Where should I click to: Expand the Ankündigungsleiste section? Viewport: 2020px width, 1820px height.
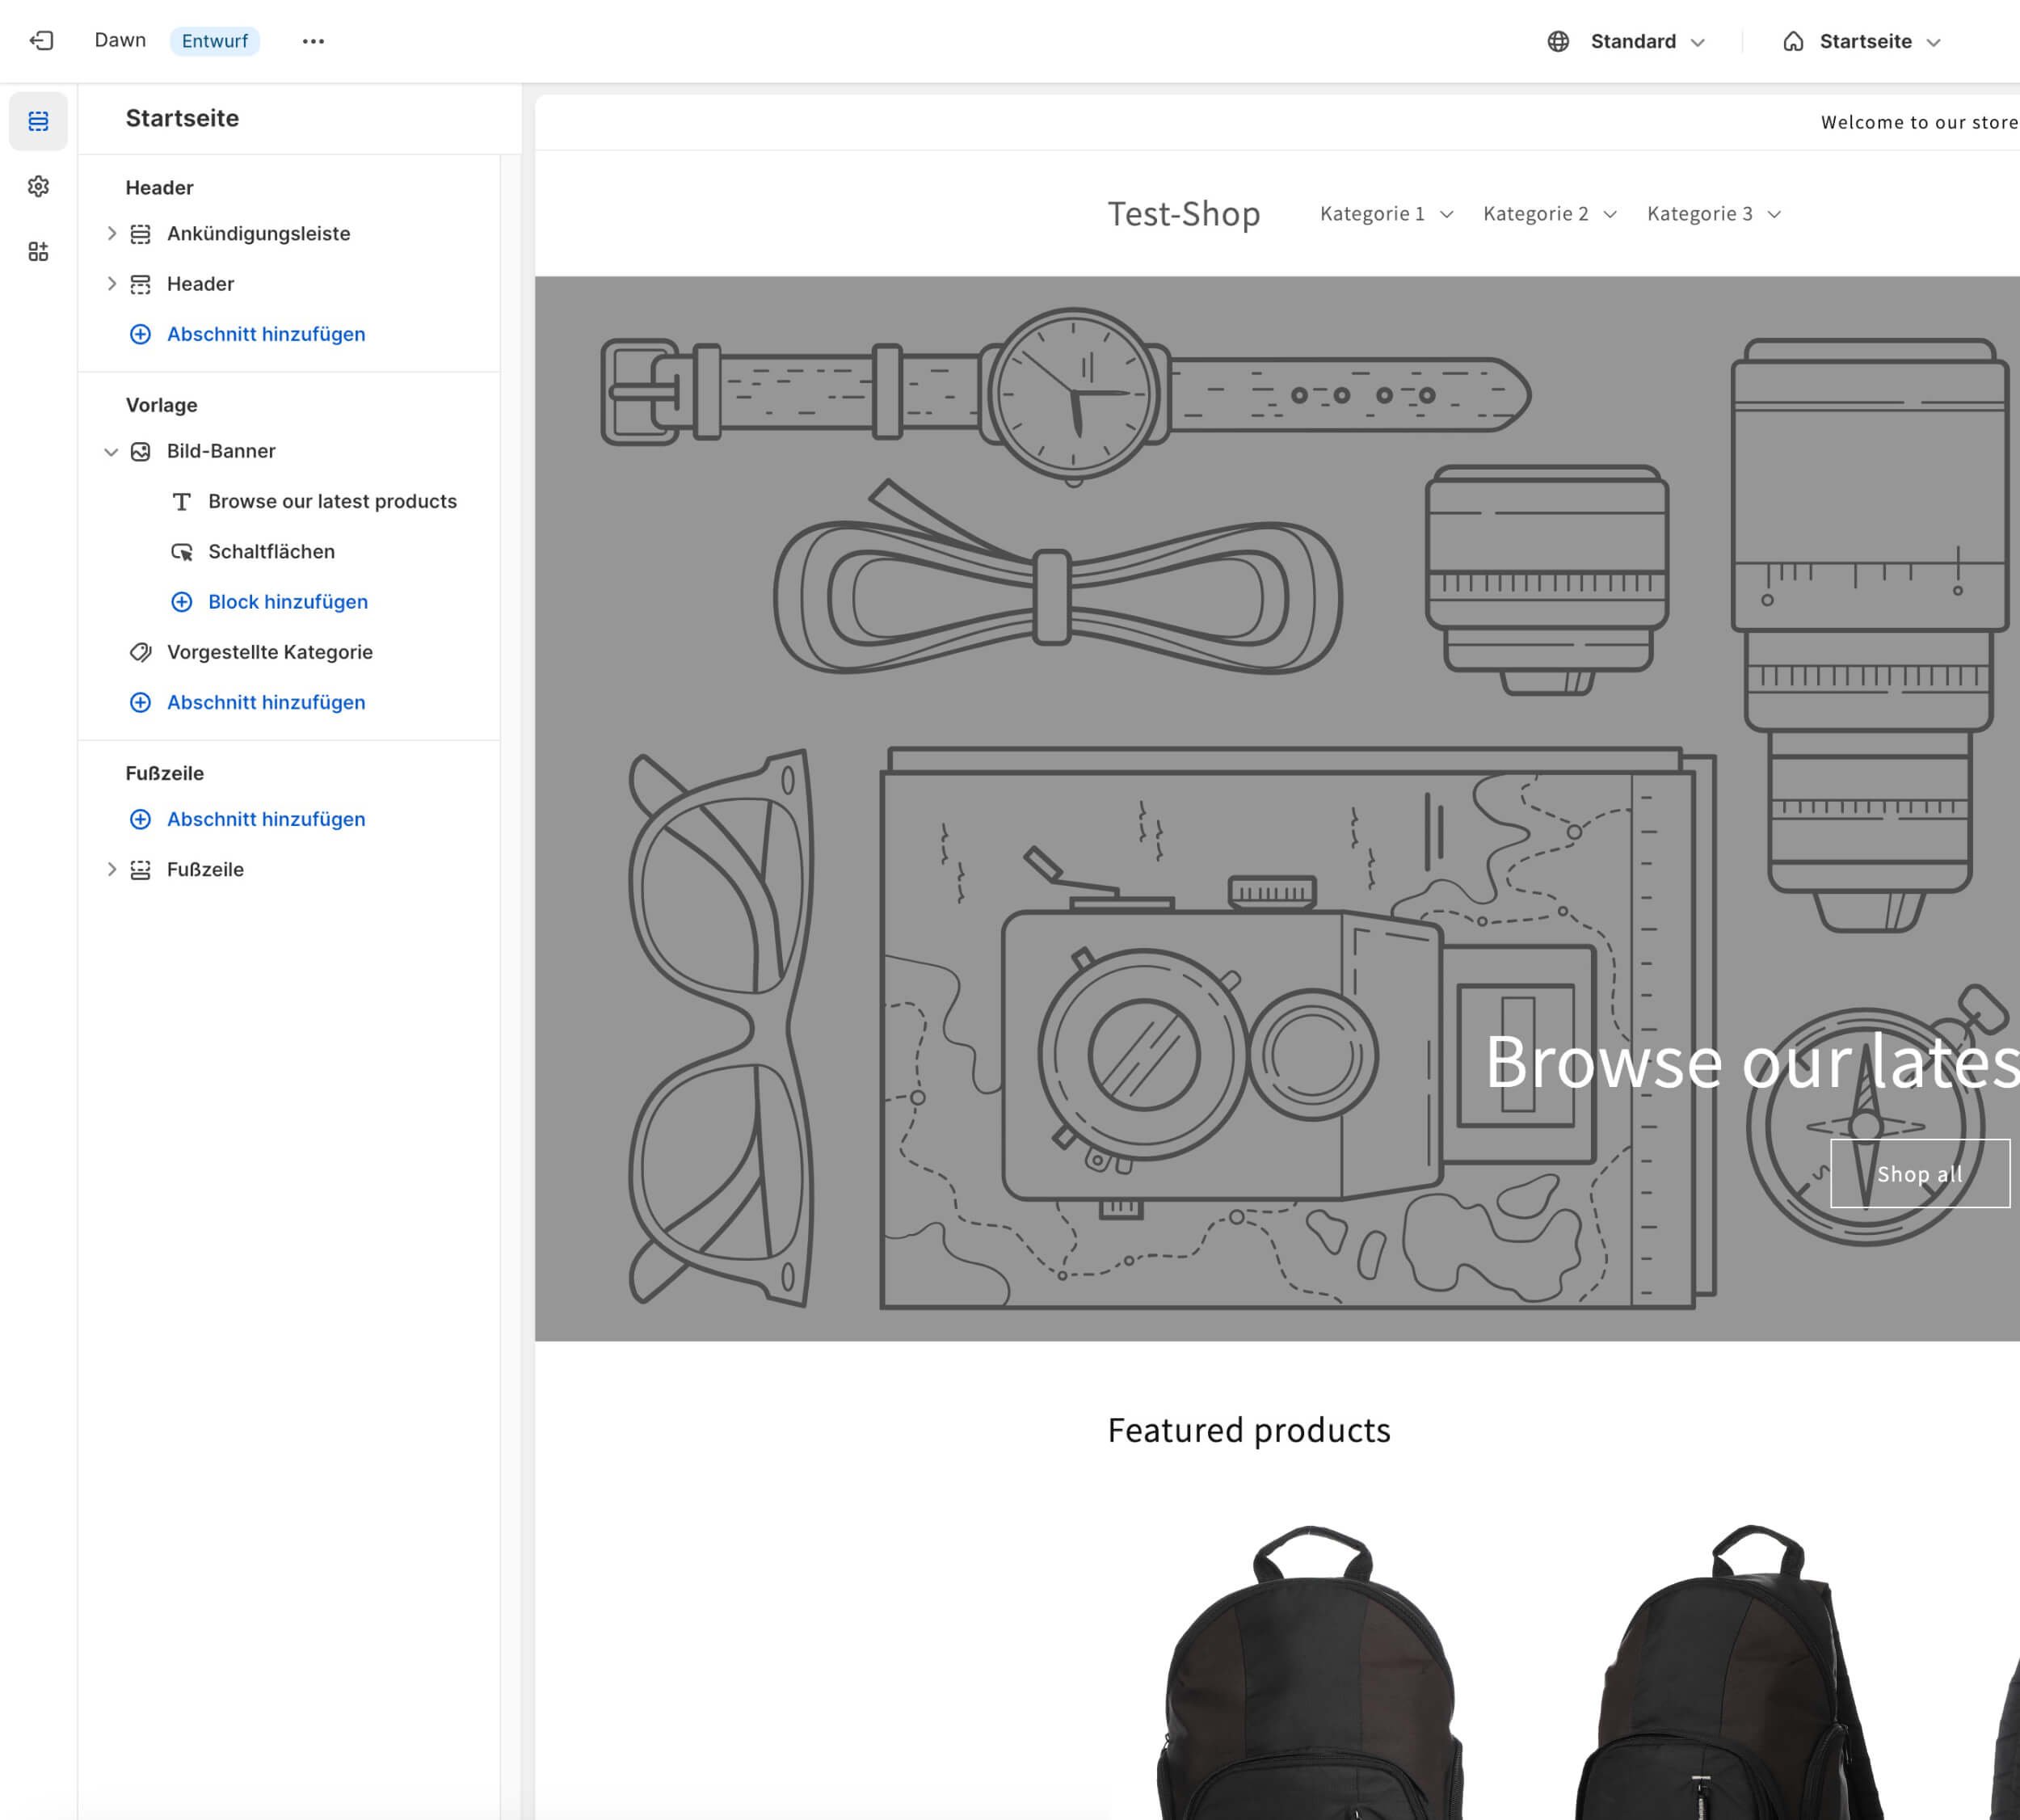(x=112, y=233)
